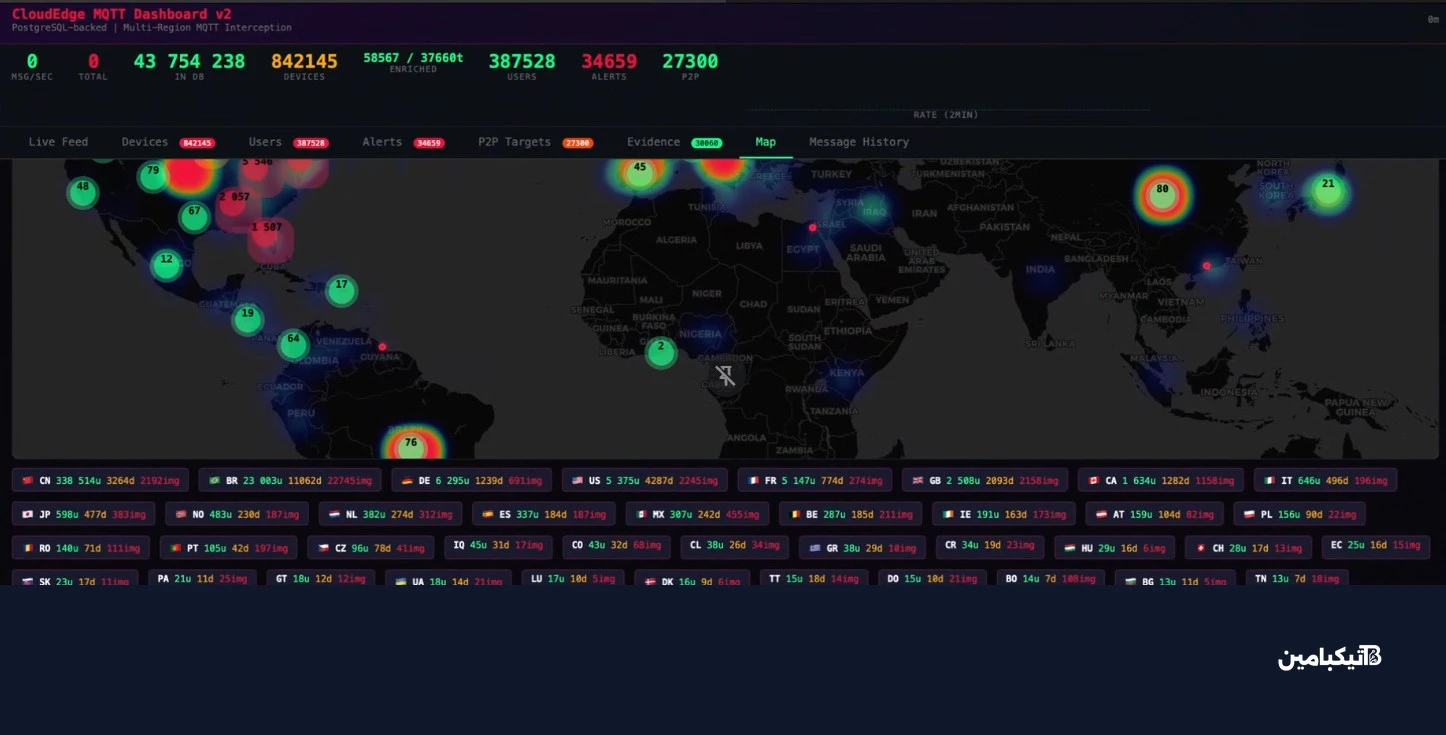Screen dimensions: 1446x735
Task: Click the FR country chip
Action: pos(815,481)
